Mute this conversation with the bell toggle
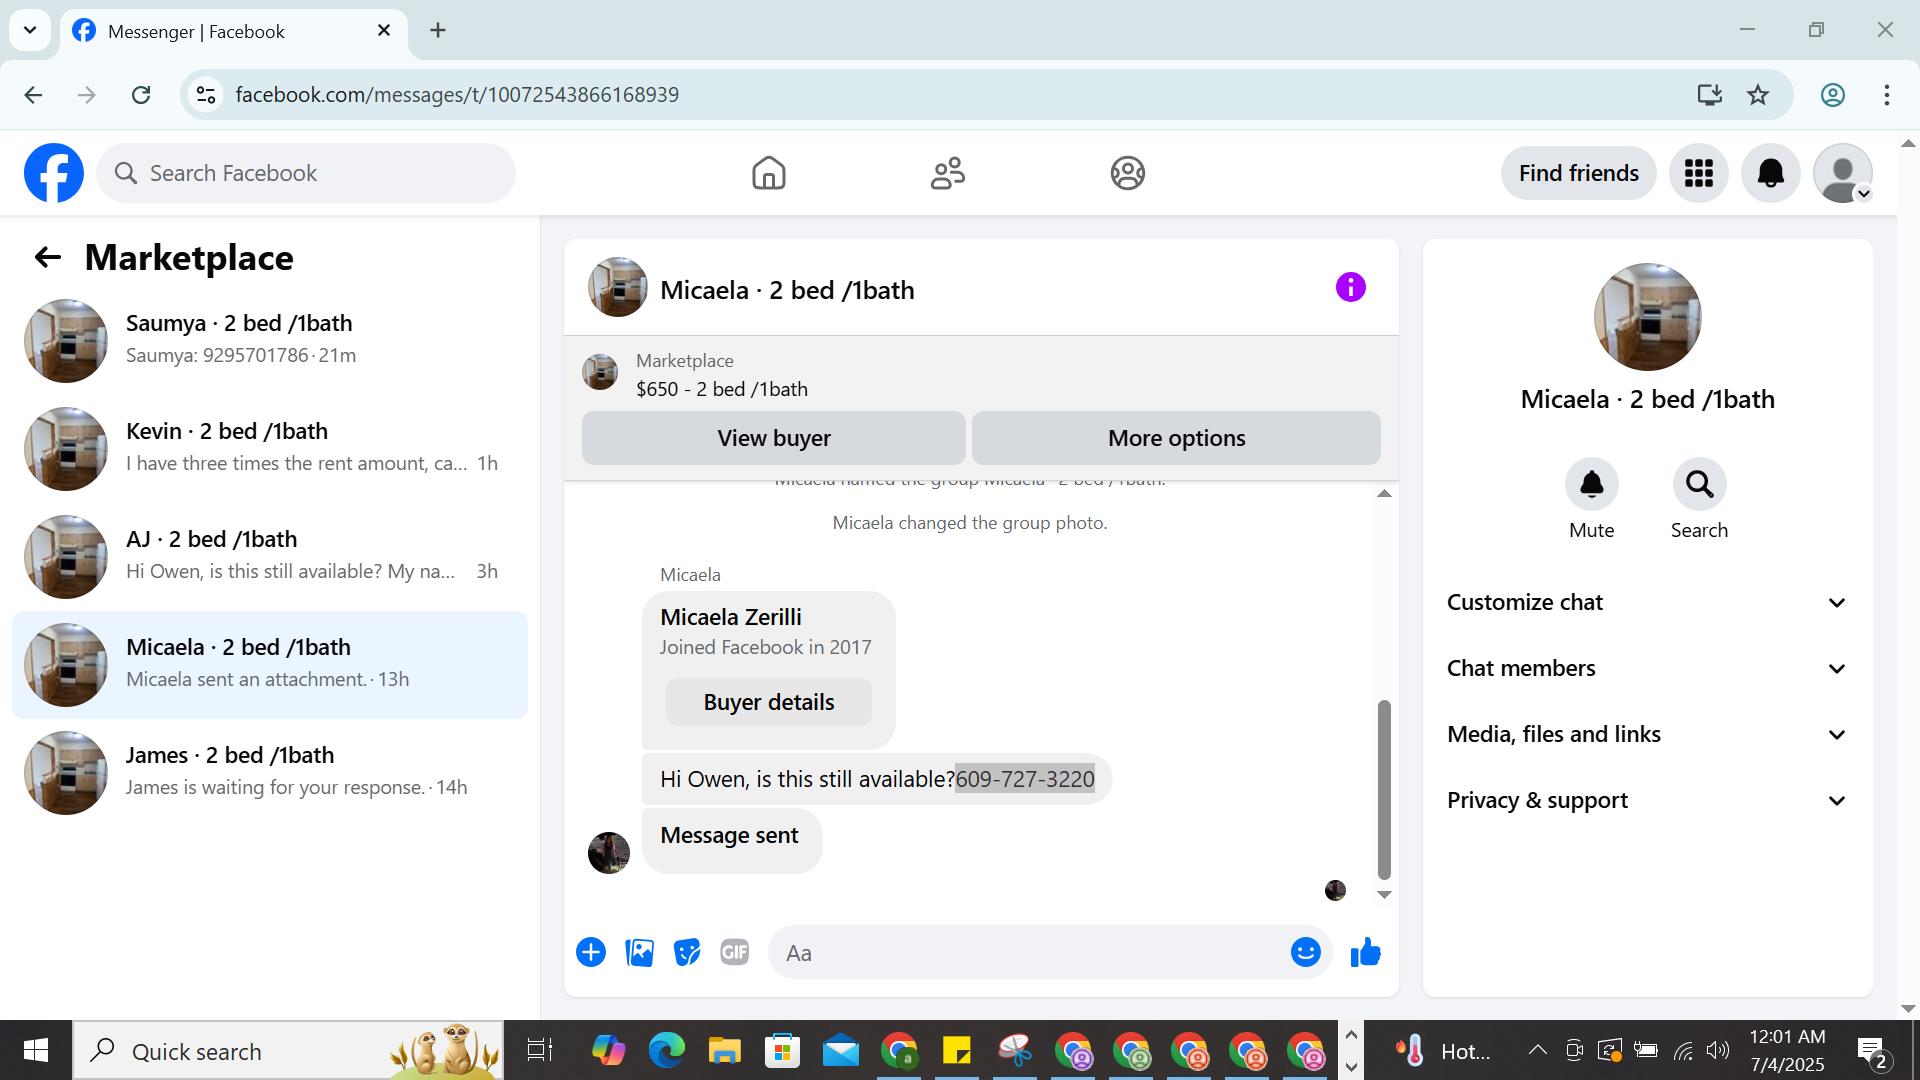The width and height of the screenshot is (1920, 1080). click(x=1591, y=486)
